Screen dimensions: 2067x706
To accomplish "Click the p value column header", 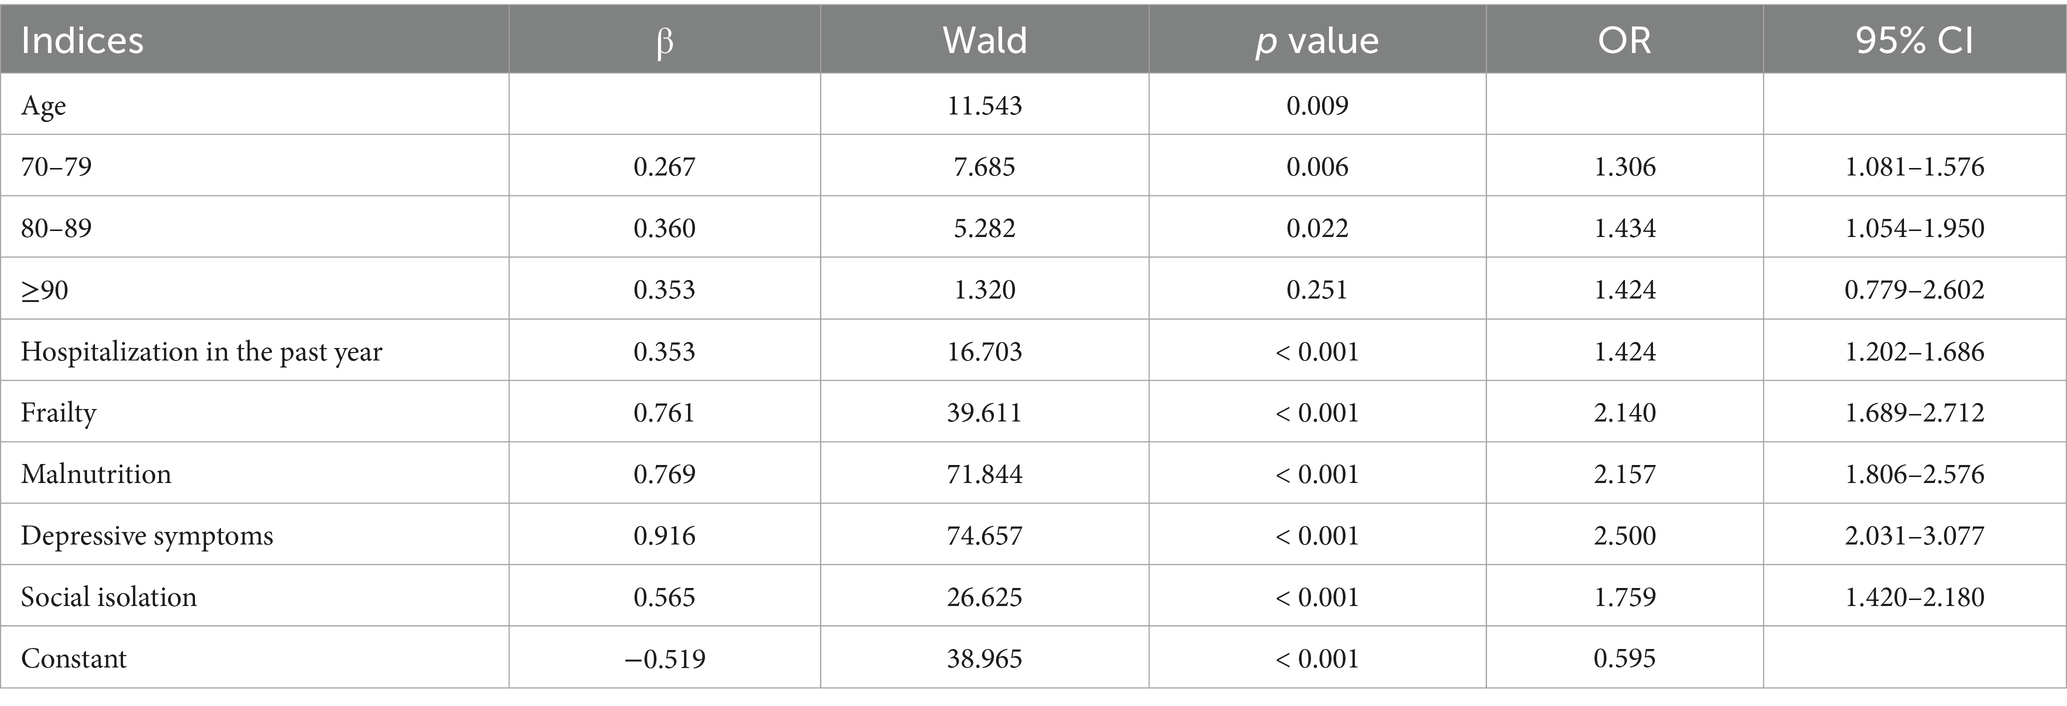I will click(1317, 41).
